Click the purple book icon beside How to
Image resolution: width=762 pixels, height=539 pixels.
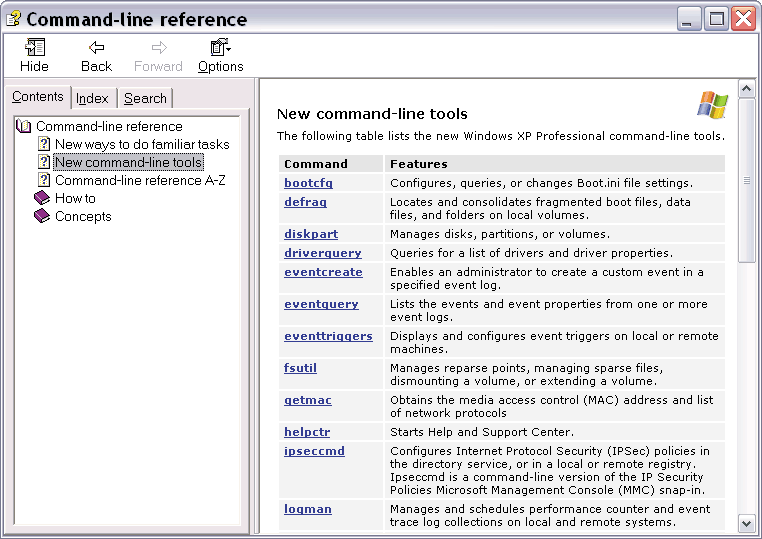[x=42, y=198]
